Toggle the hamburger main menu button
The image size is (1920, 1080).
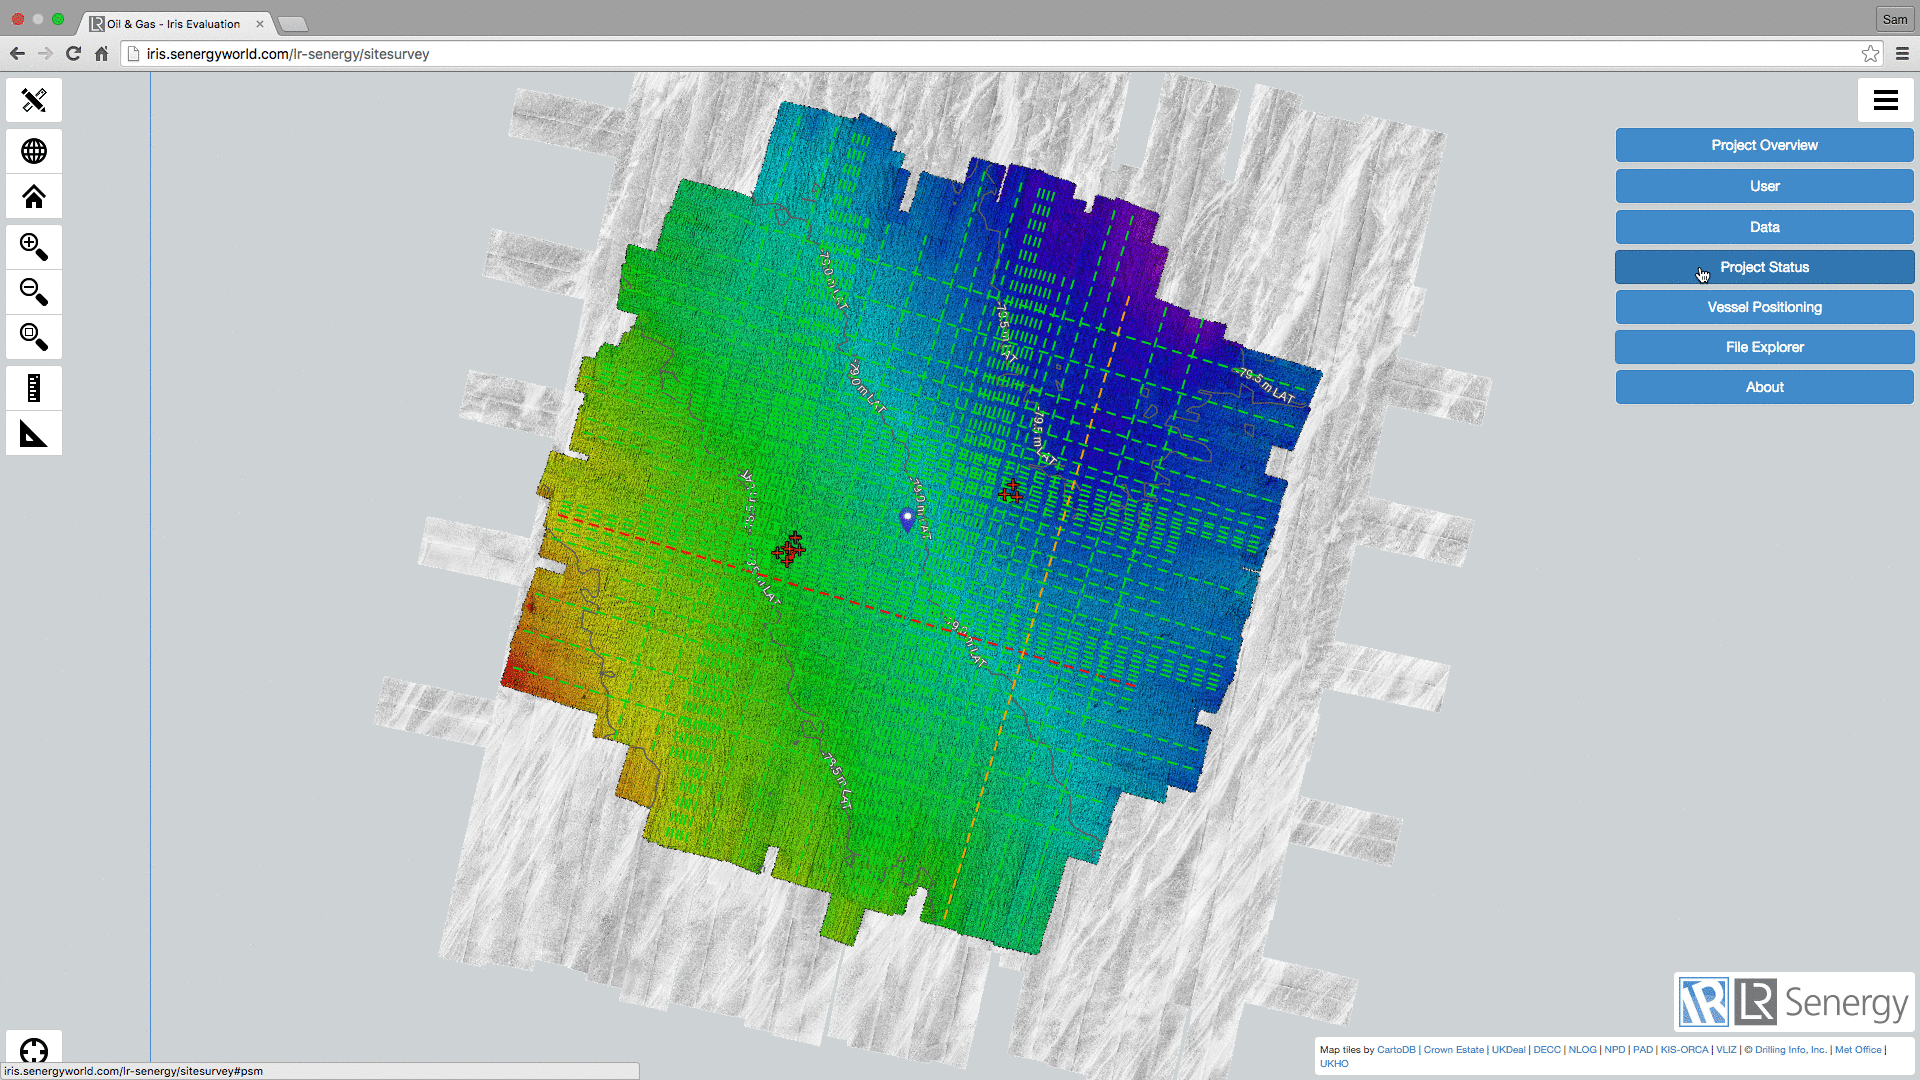coord(1885,100)
